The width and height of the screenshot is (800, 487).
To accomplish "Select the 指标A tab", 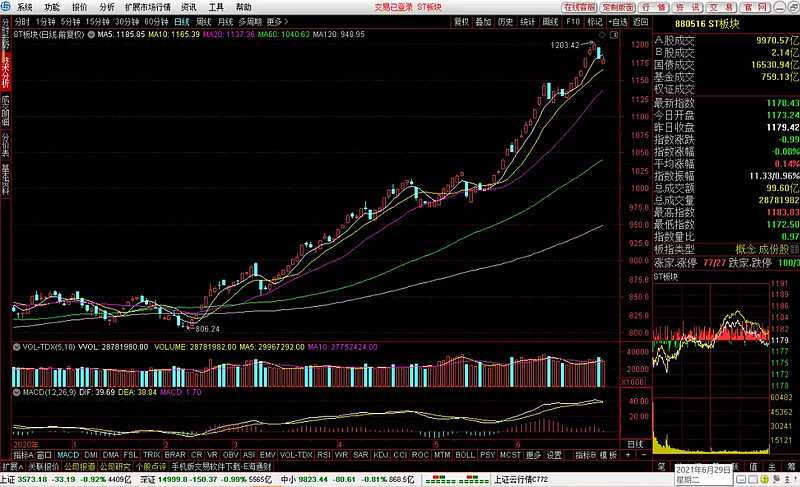I will [23, 455].
